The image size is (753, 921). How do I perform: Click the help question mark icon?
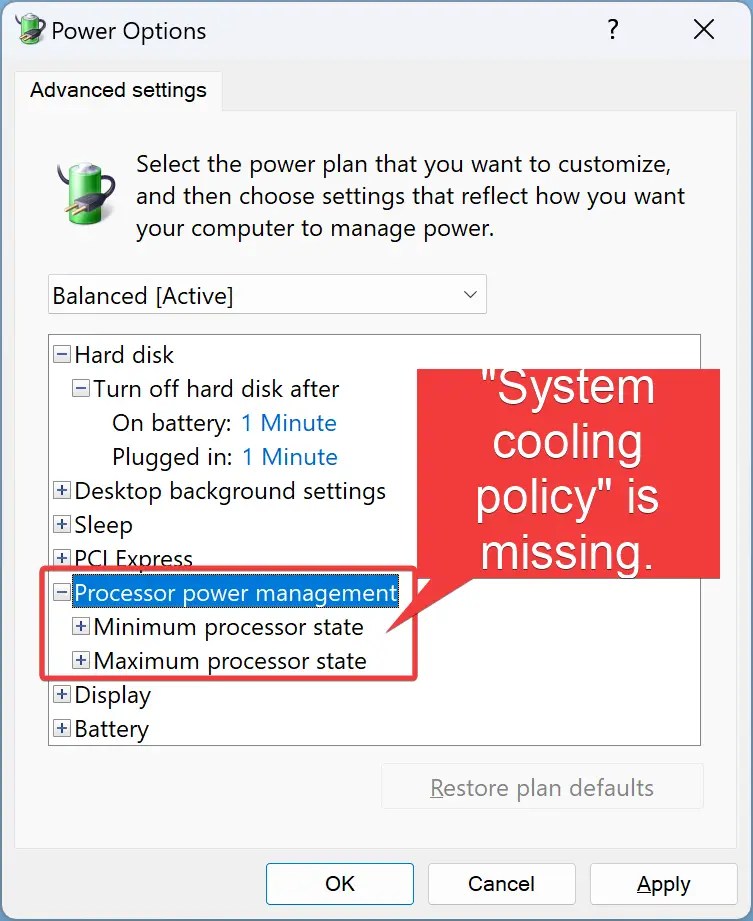(613, 30)
